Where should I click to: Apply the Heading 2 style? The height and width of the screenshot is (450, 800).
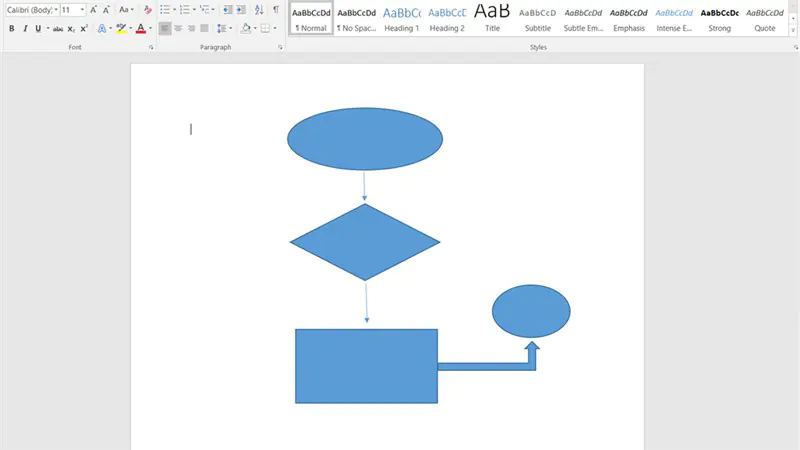447,18
